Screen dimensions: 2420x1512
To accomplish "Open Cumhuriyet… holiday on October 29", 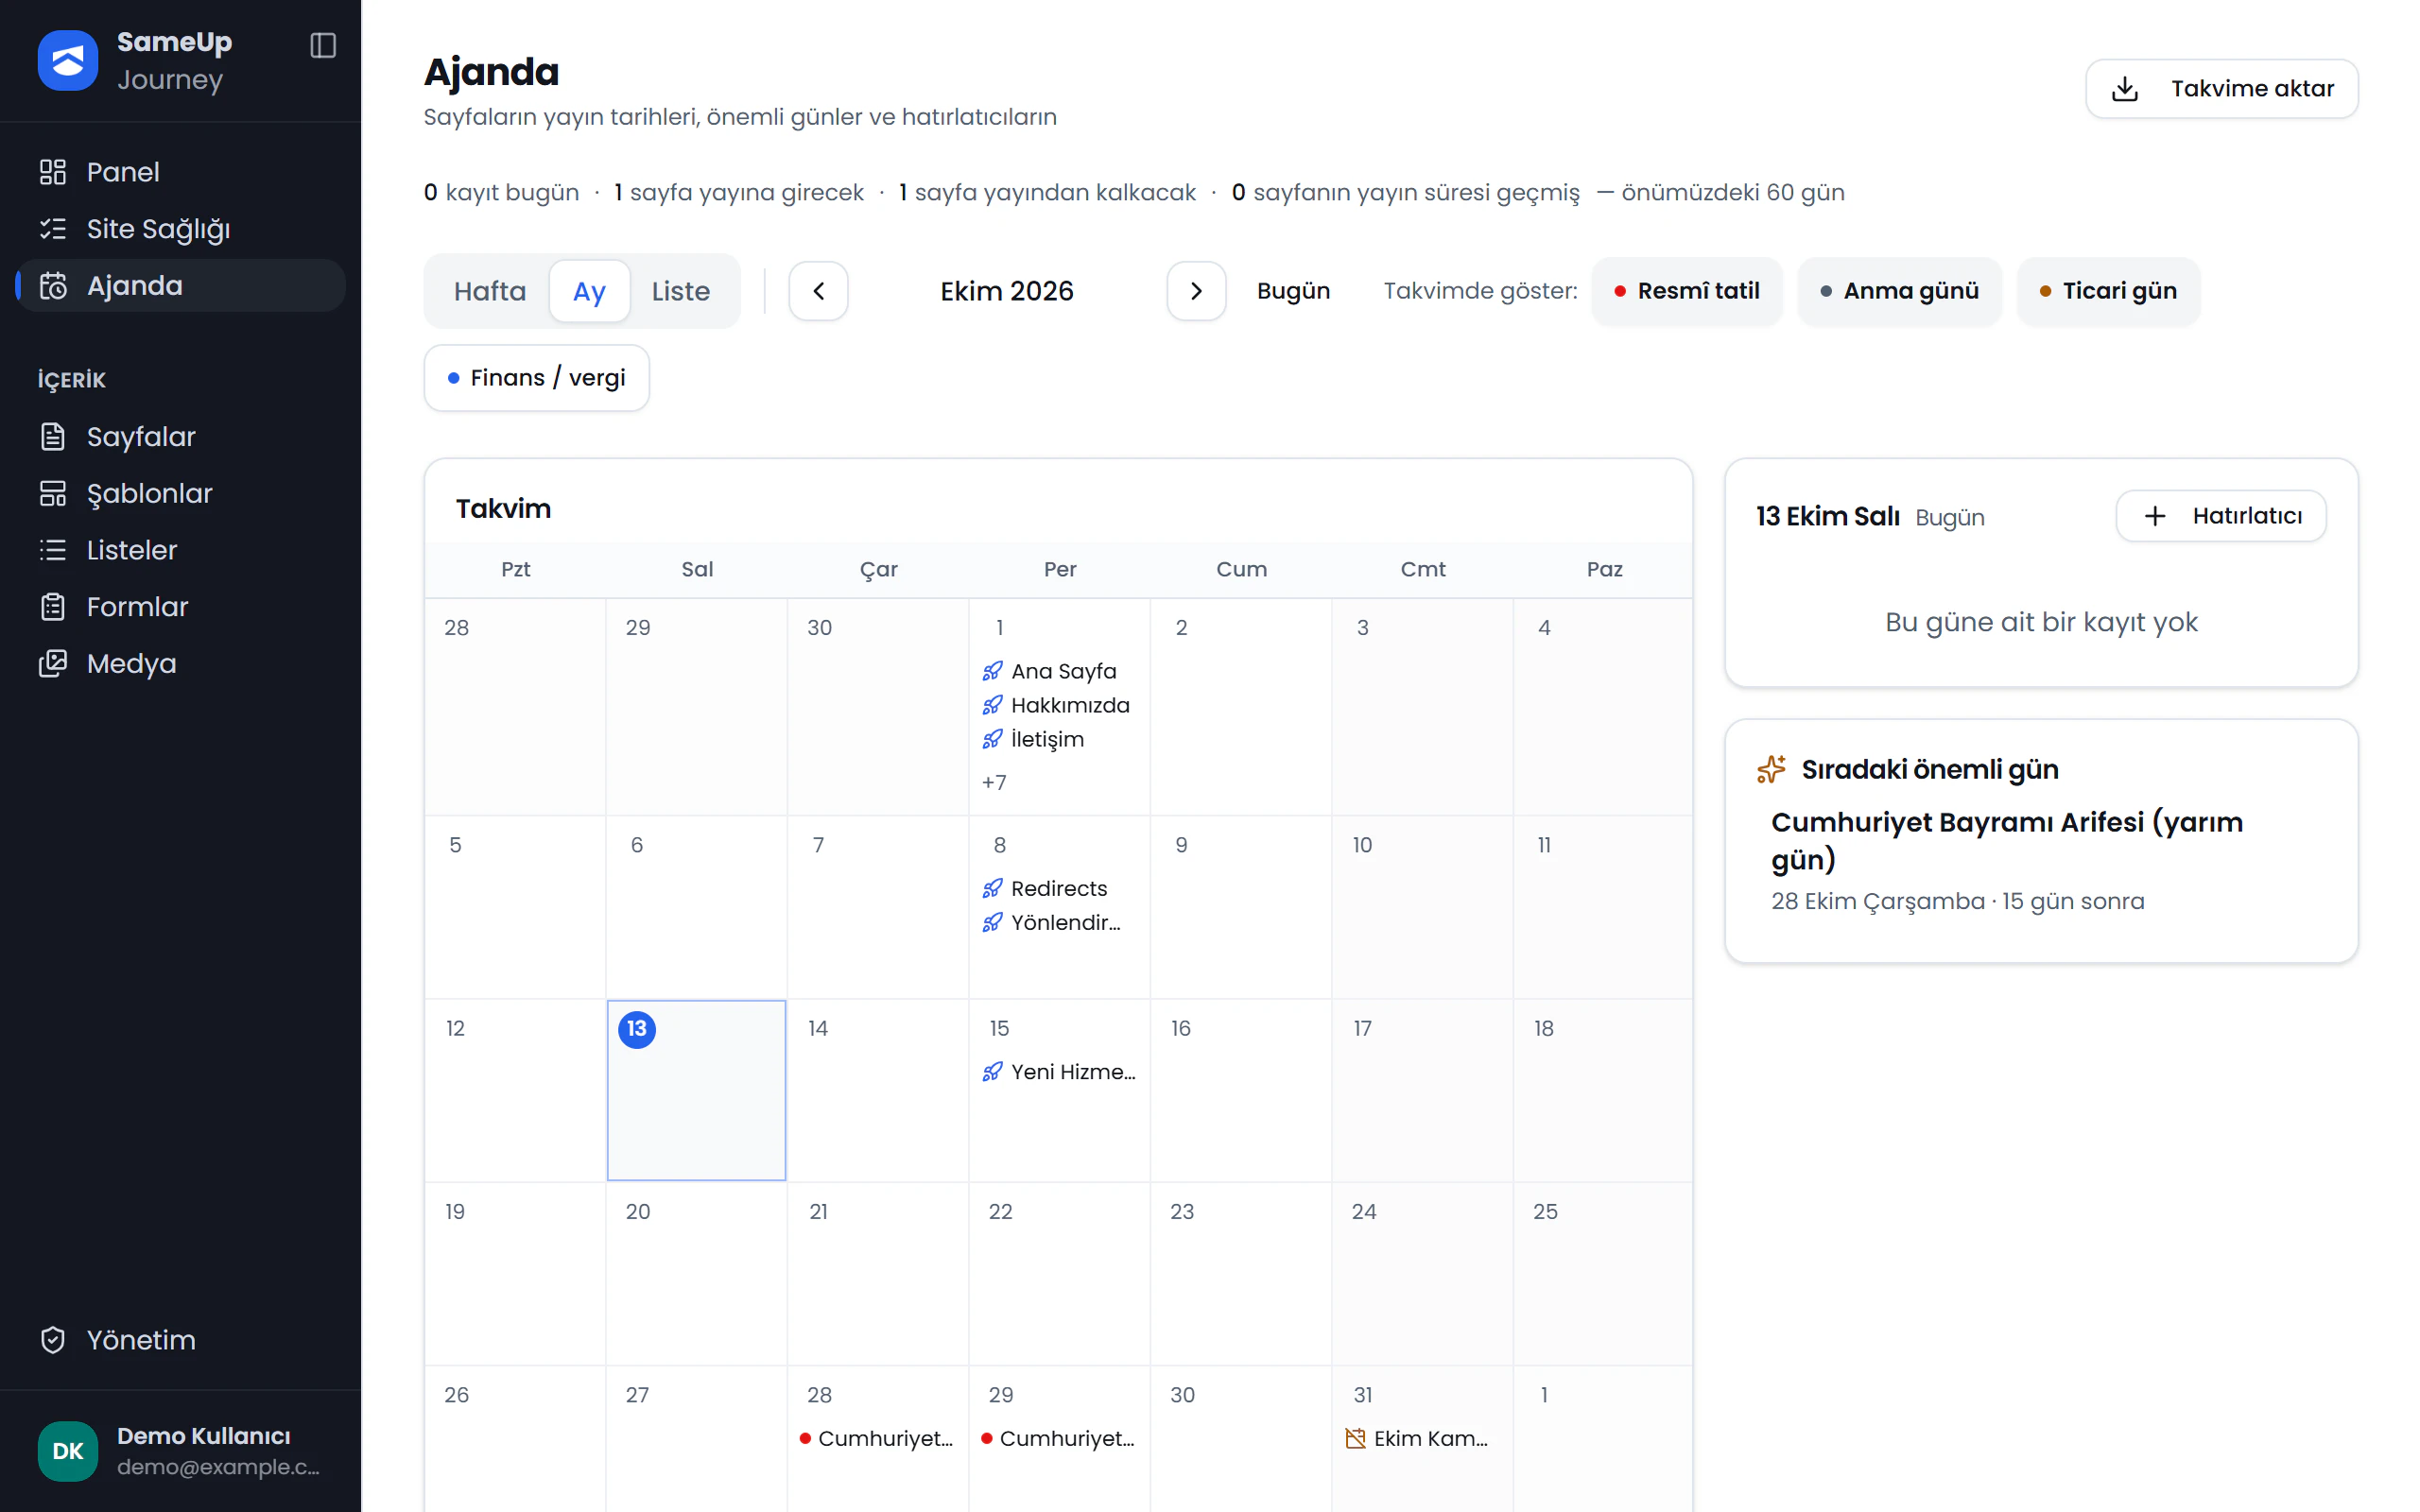I will point(1058,1438).
